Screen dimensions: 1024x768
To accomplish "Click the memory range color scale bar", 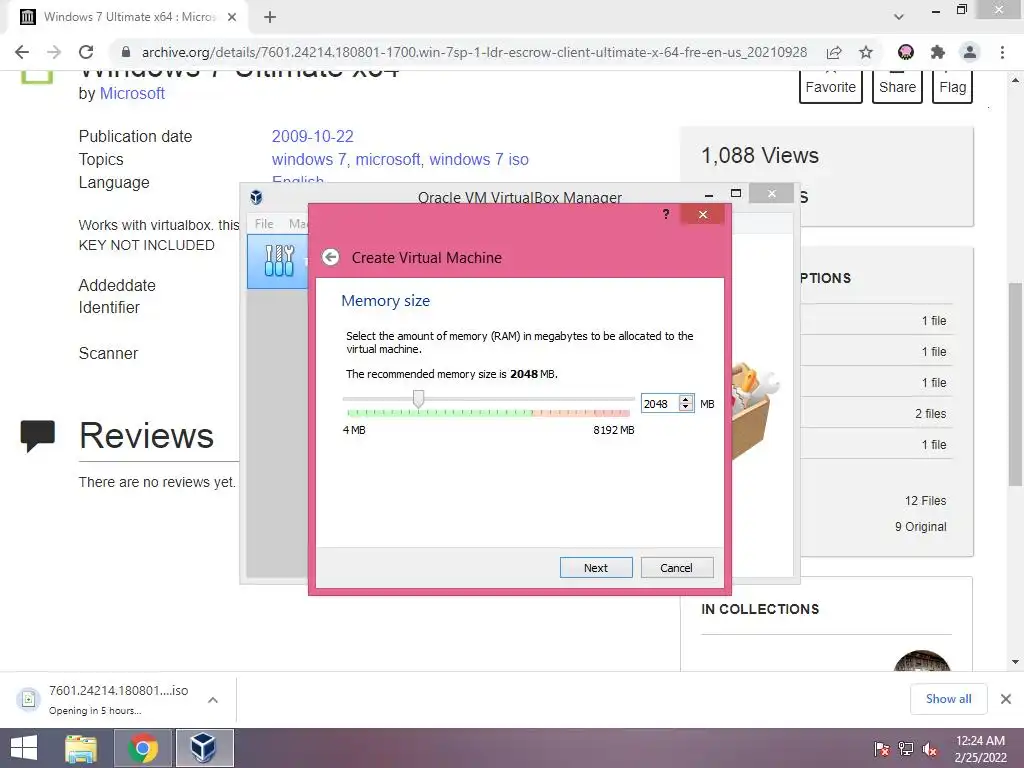I will point(488,413).
